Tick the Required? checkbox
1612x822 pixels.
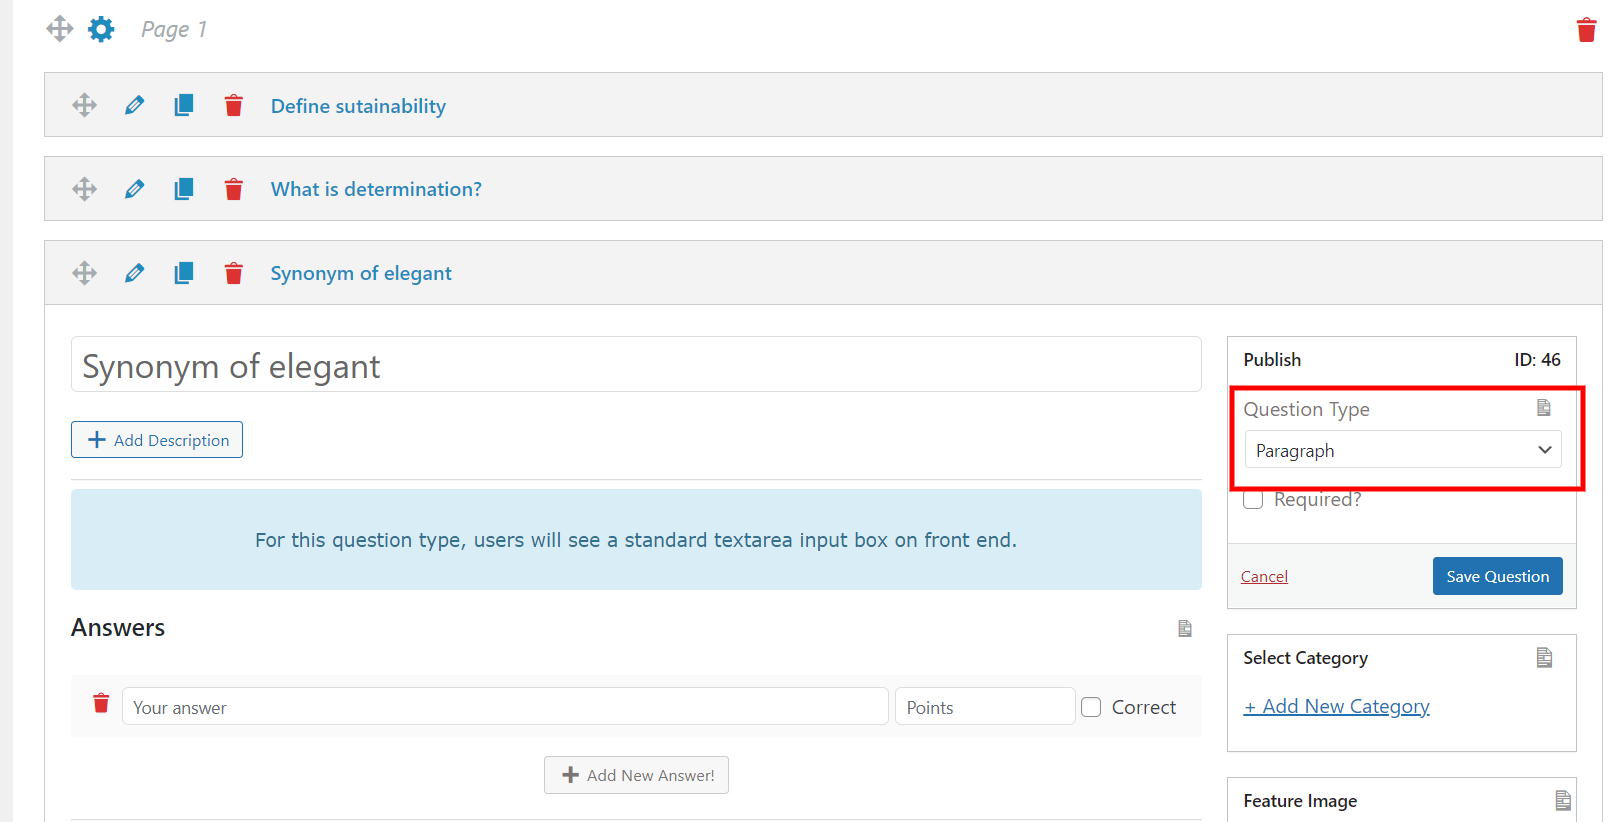tap(1253, 499)
